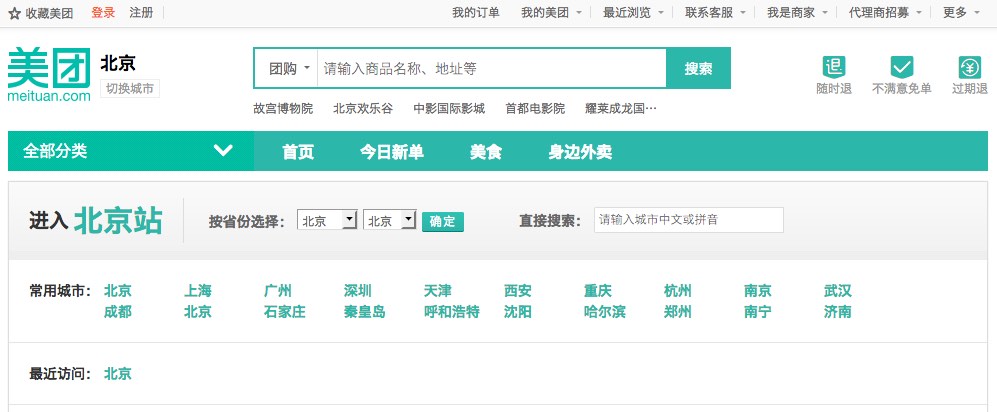997x412 pixels.
Task: Open the 首页 nav tab
Action: click(x=298, y=151)
